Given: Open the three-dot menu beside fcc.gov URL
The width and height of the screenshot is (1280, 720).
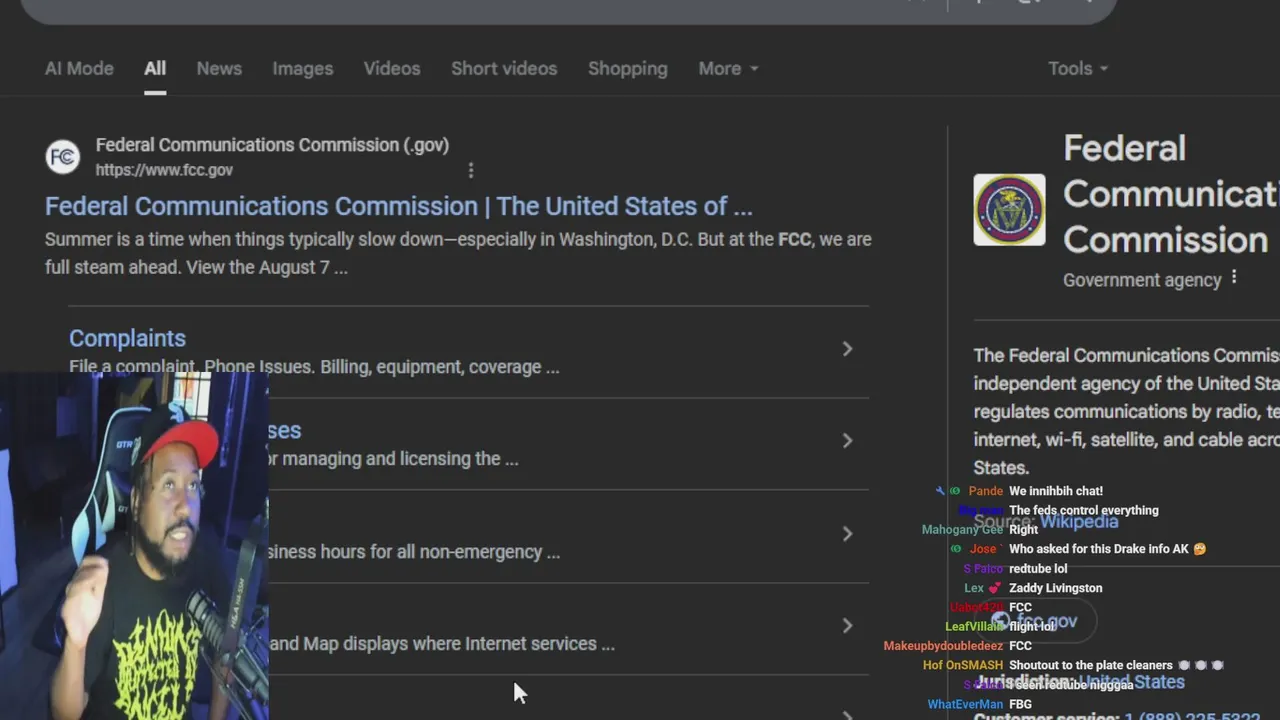Looking at the screenshot, I should point(471,170).
